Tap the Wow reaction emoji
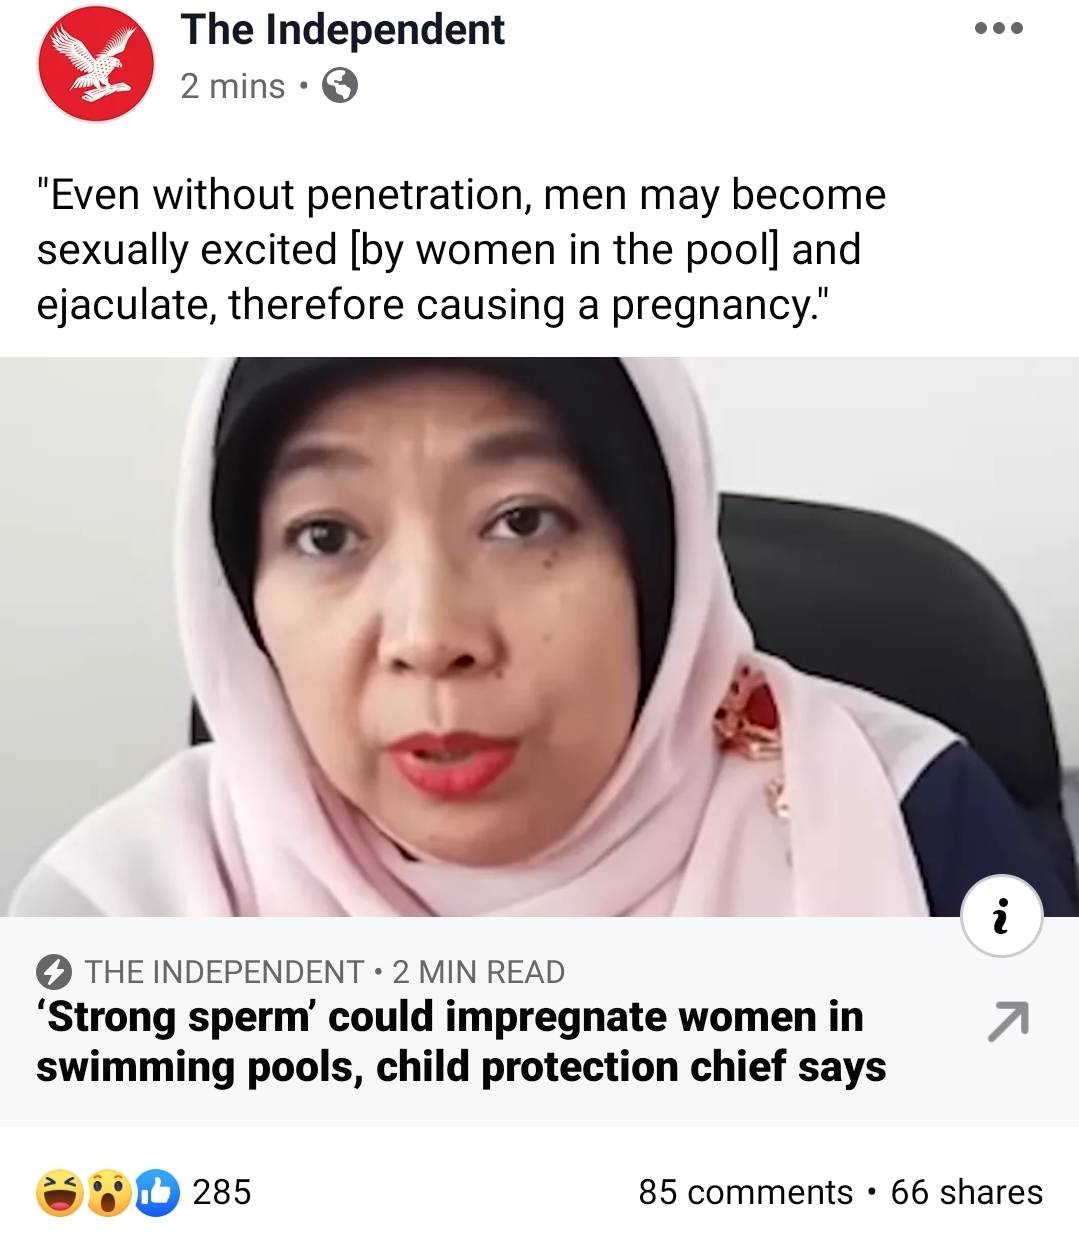 coord(108,1192)
